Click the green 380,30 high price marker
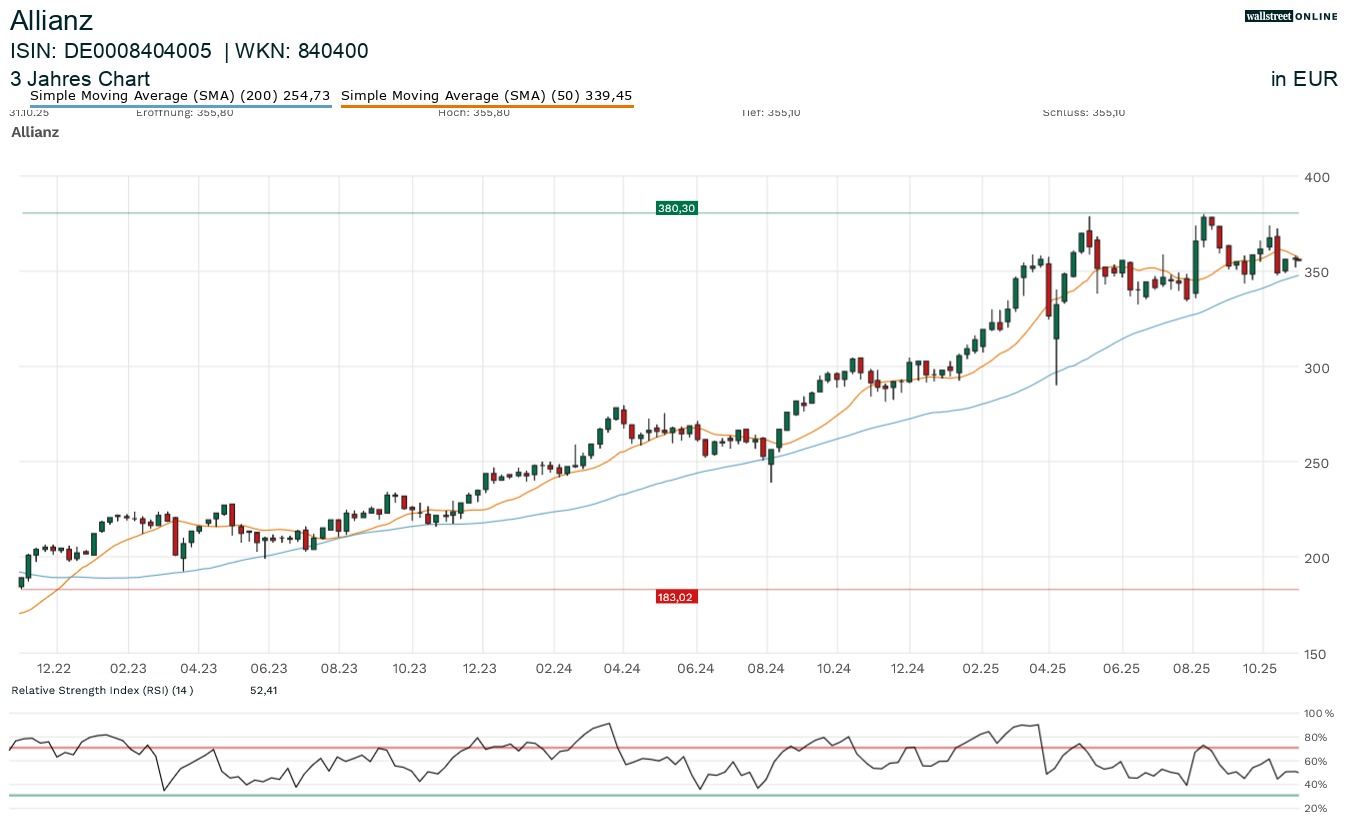The height and width of the screenshot is (836, 1349). pos(676,208)
